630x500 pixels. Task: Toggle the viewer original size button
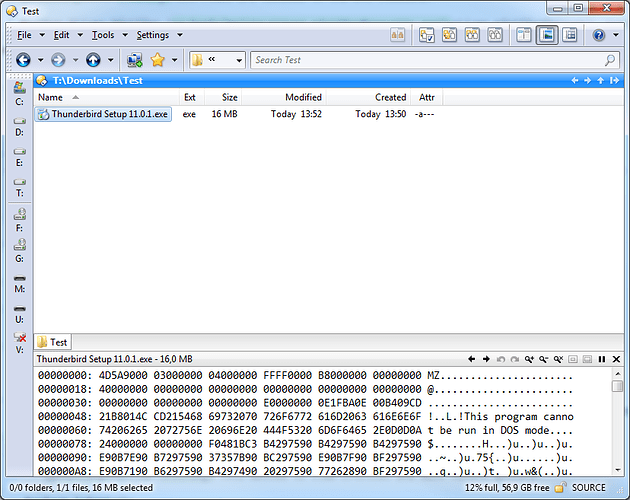573,359
